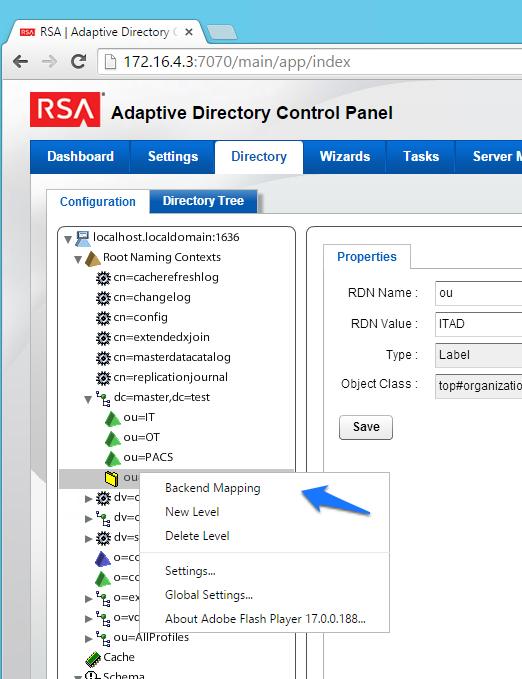Click the RSA logo

pyautogui.click(x=65, y=109)
